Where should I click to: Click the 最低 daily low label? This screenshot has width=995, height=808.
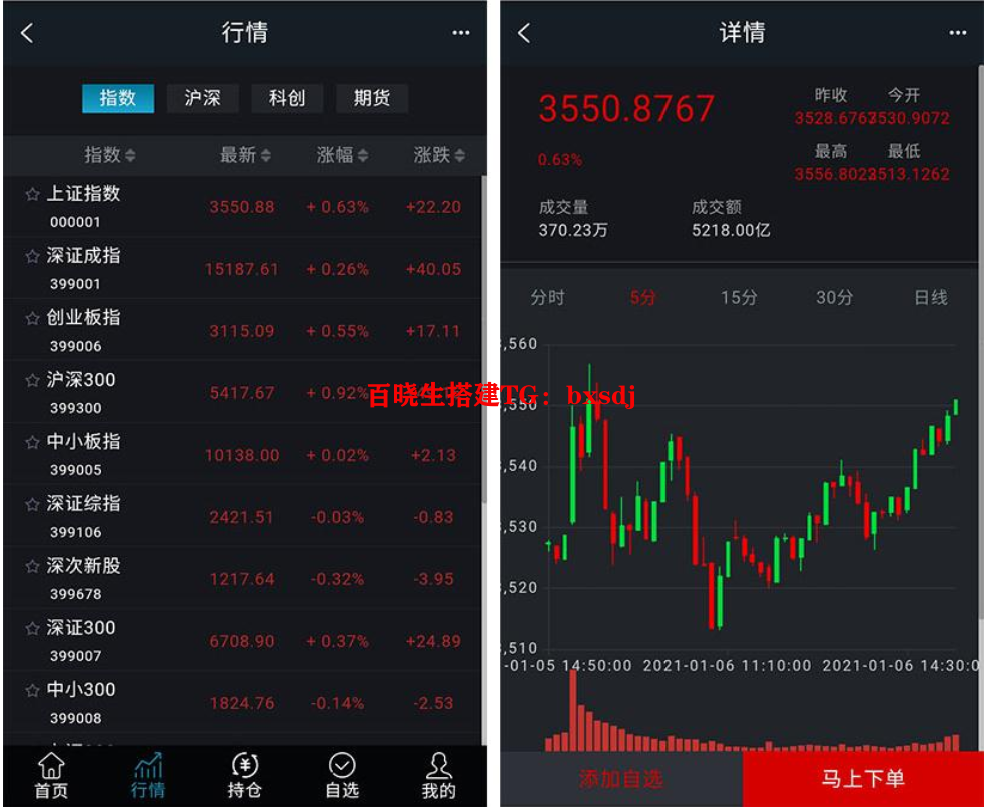click(904, 151)
